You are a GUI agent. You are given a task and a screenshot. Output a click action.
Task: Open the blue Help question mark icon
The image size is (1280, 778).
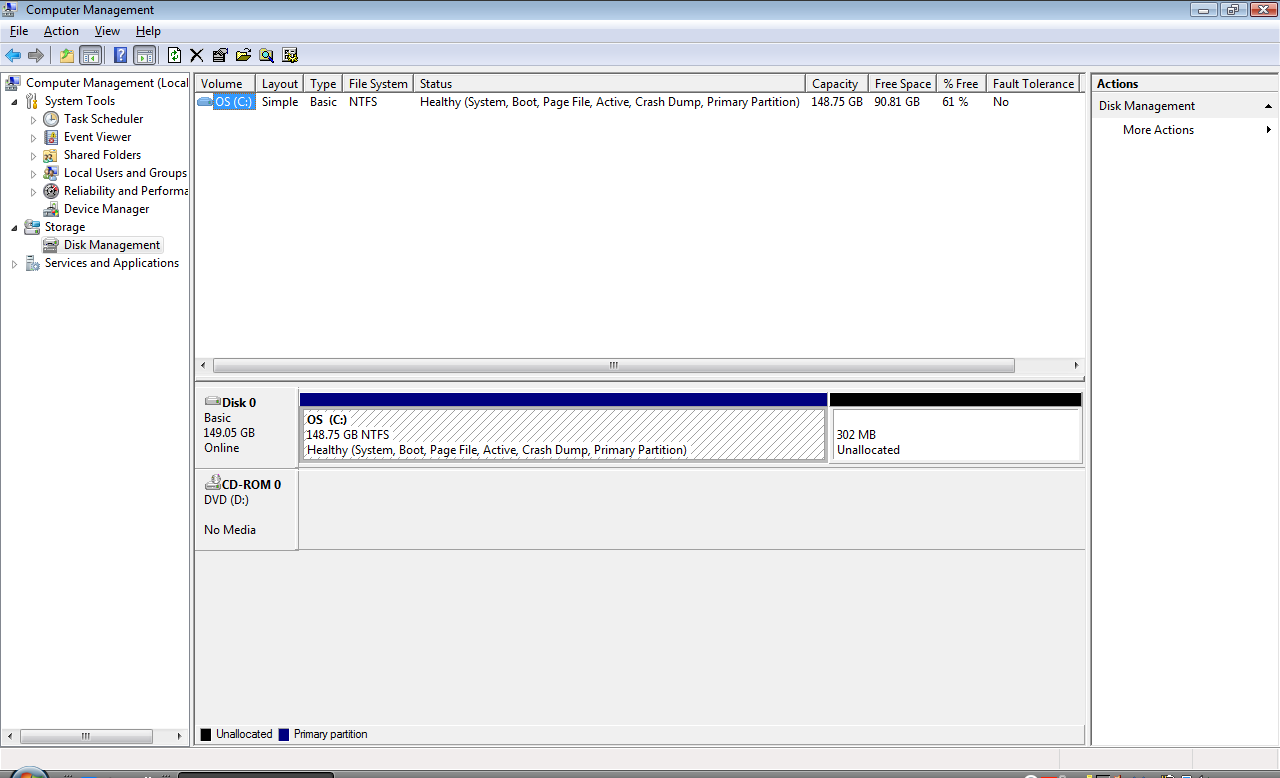click(x=120, y=56)
